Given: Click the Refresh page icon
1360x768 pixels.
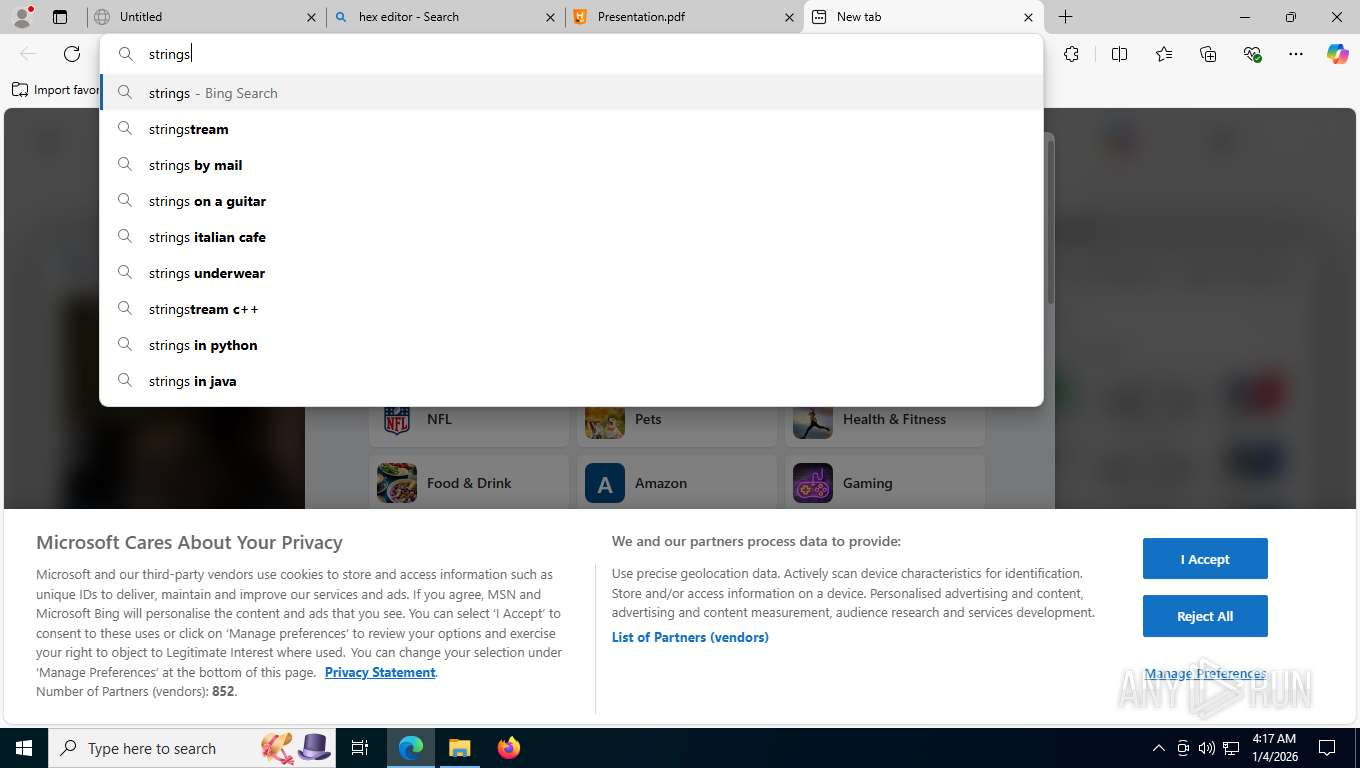Looking at the screenshot, I should (x=72, y=54).
